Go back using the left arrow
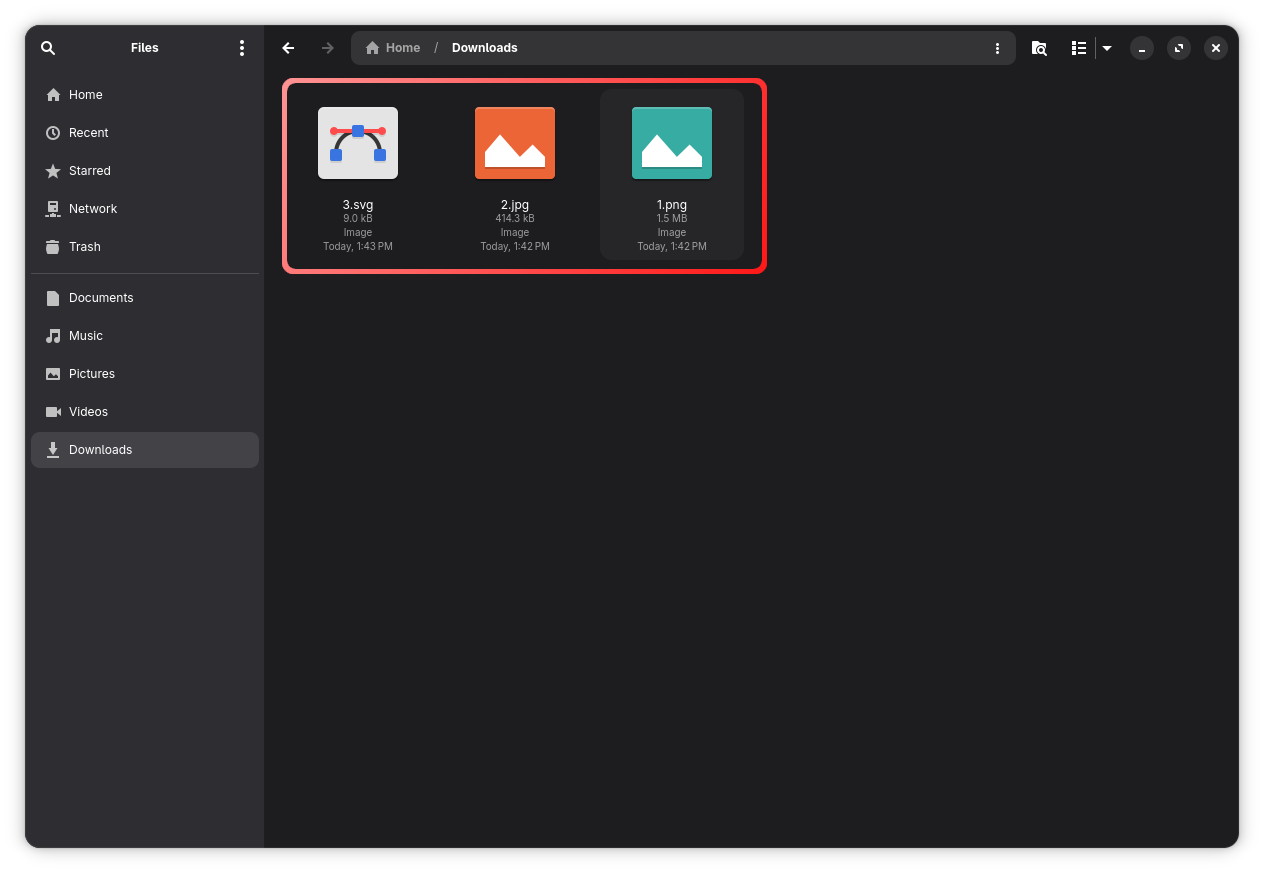Image resolution: width=1264 pixels, height=873 pixels. [288, 48]
